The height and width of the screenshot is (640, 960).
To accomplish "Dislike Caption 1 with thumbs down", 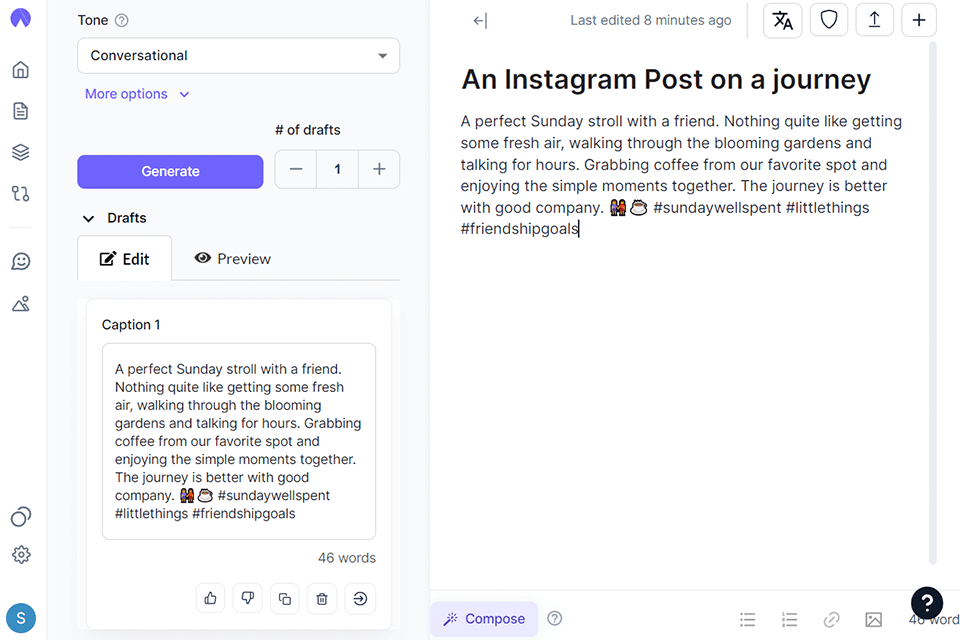I will pyautogui.click(x=248, y=598).
